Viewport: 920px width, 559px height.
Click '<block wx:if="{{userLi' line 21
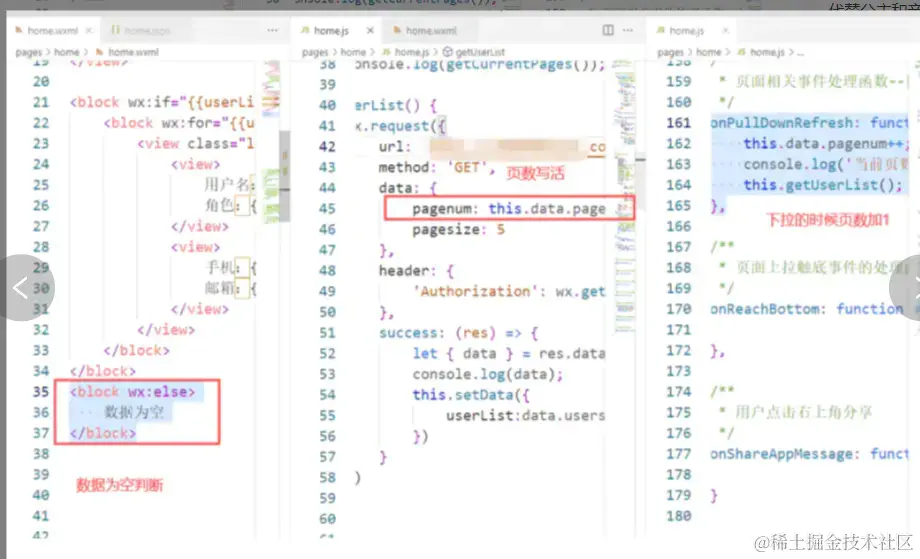coord(161,102)
